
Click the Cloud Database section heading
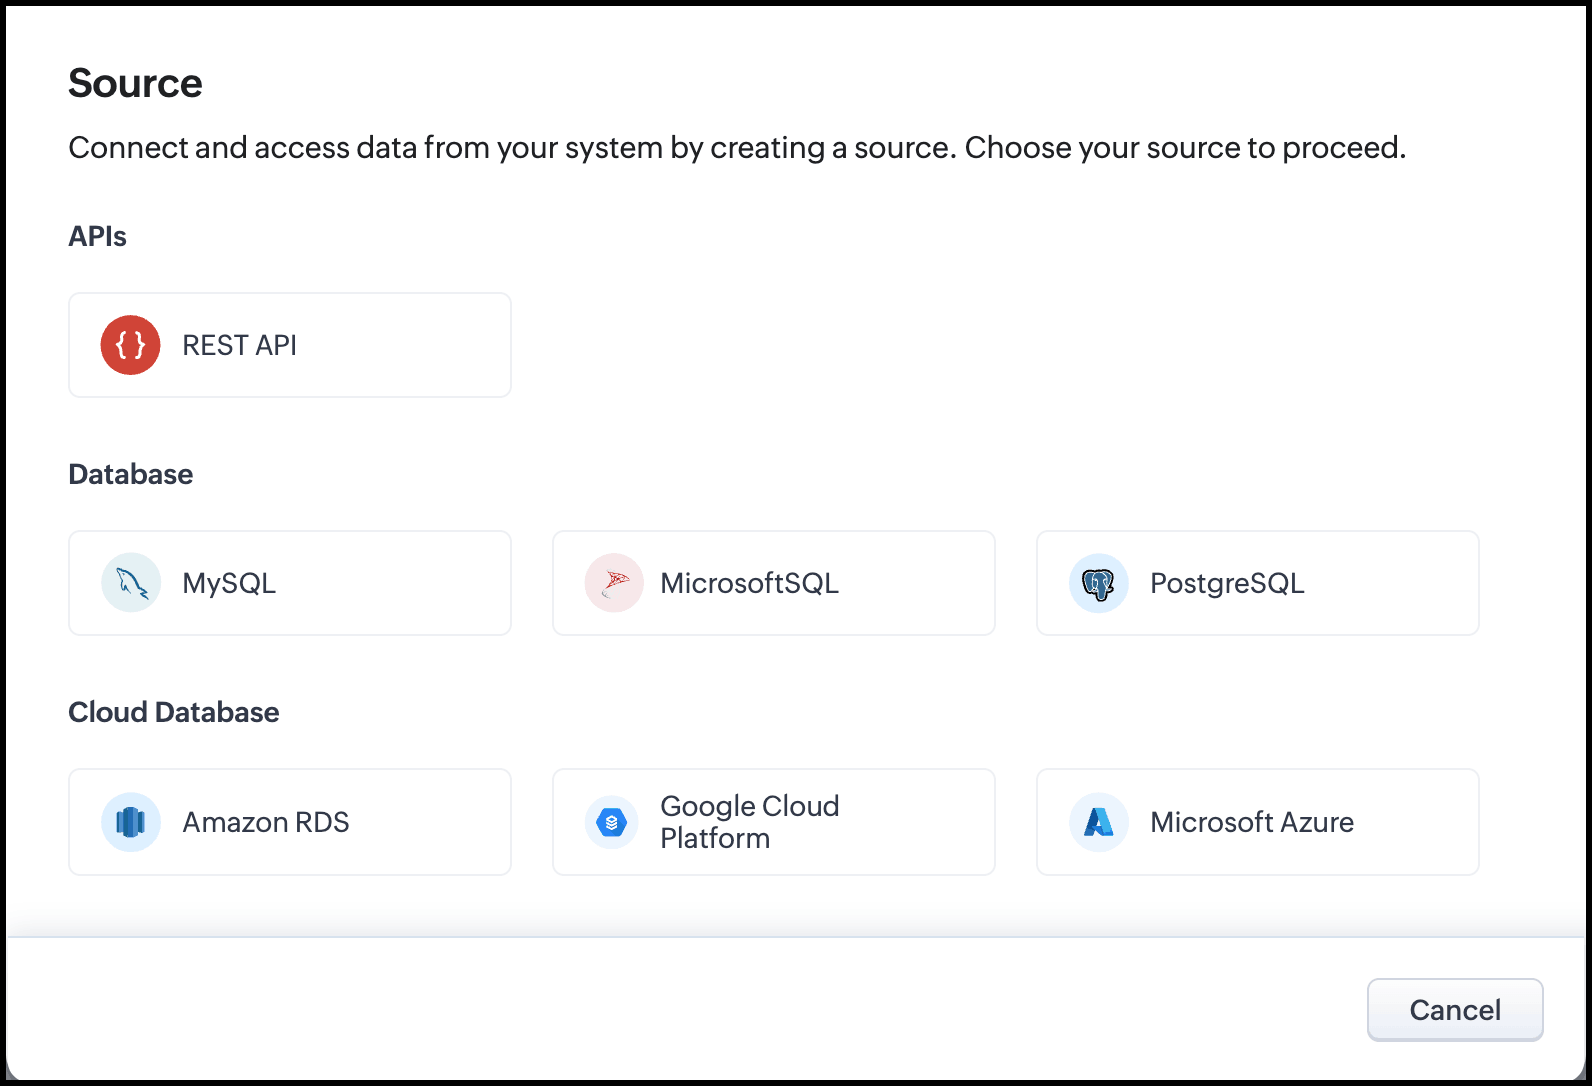tap(174, 712)
